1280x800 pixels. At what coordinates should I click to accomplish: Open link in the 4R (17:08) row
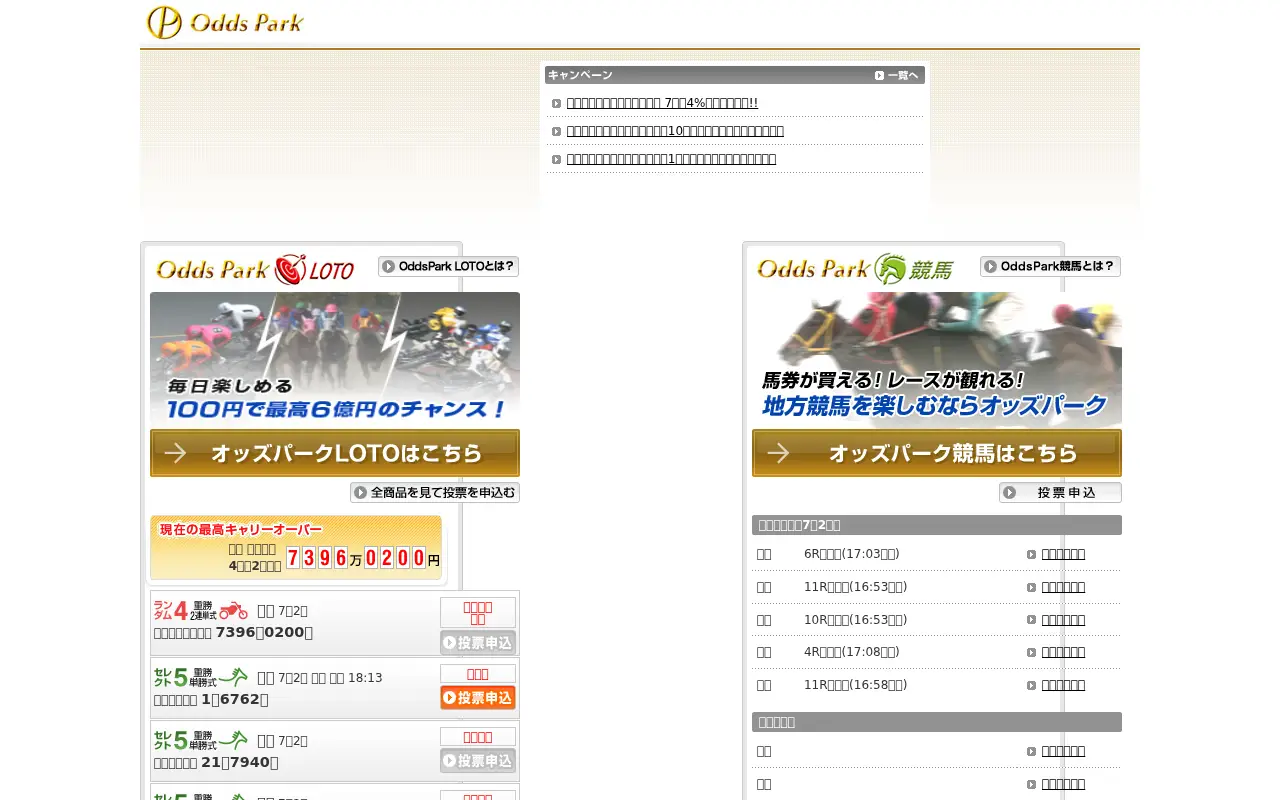[x=1063, y=652]
